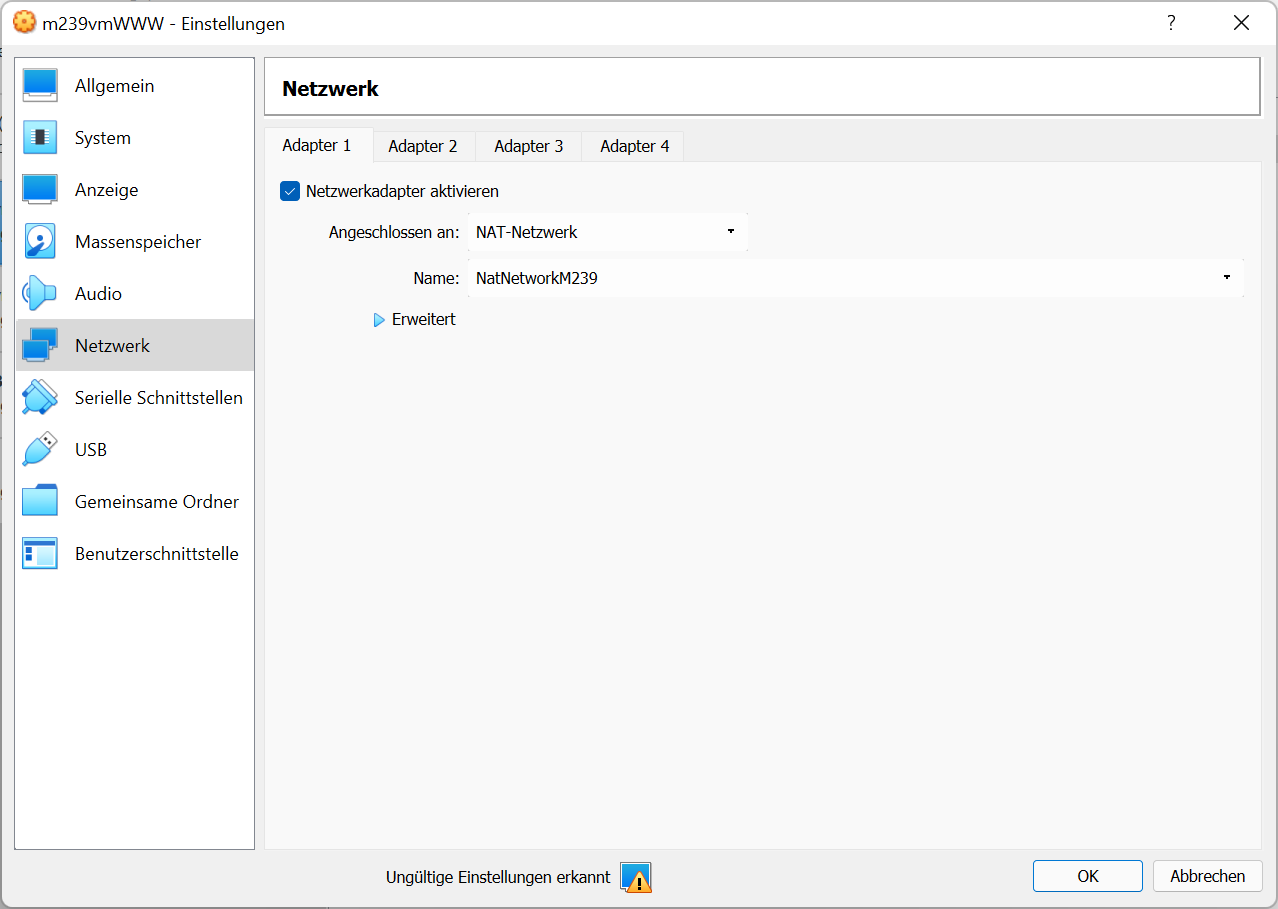Click the Allgemein monitor icon in sidebar
The image size is (1278, 909).
40,86
